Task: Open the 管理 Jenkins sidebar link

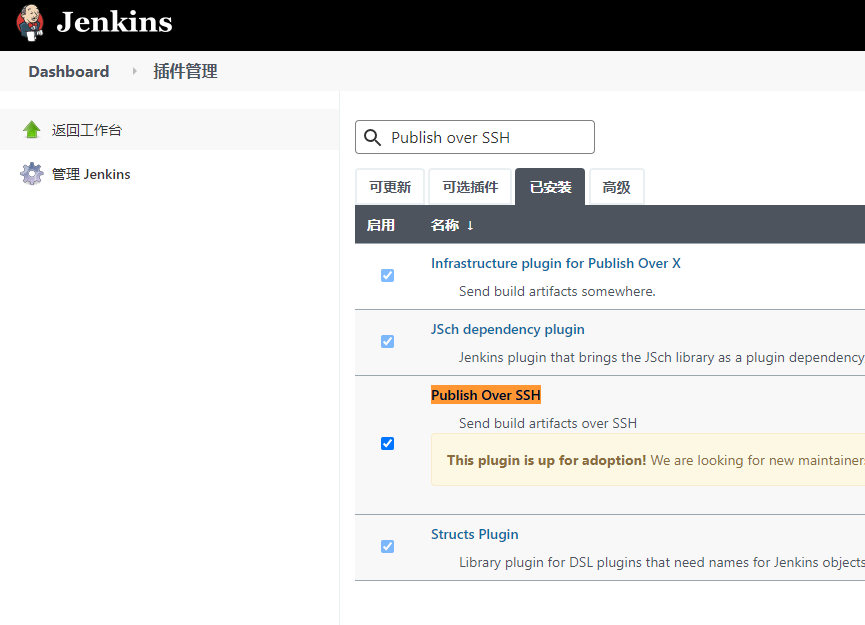Action: [x=91, y=174]
